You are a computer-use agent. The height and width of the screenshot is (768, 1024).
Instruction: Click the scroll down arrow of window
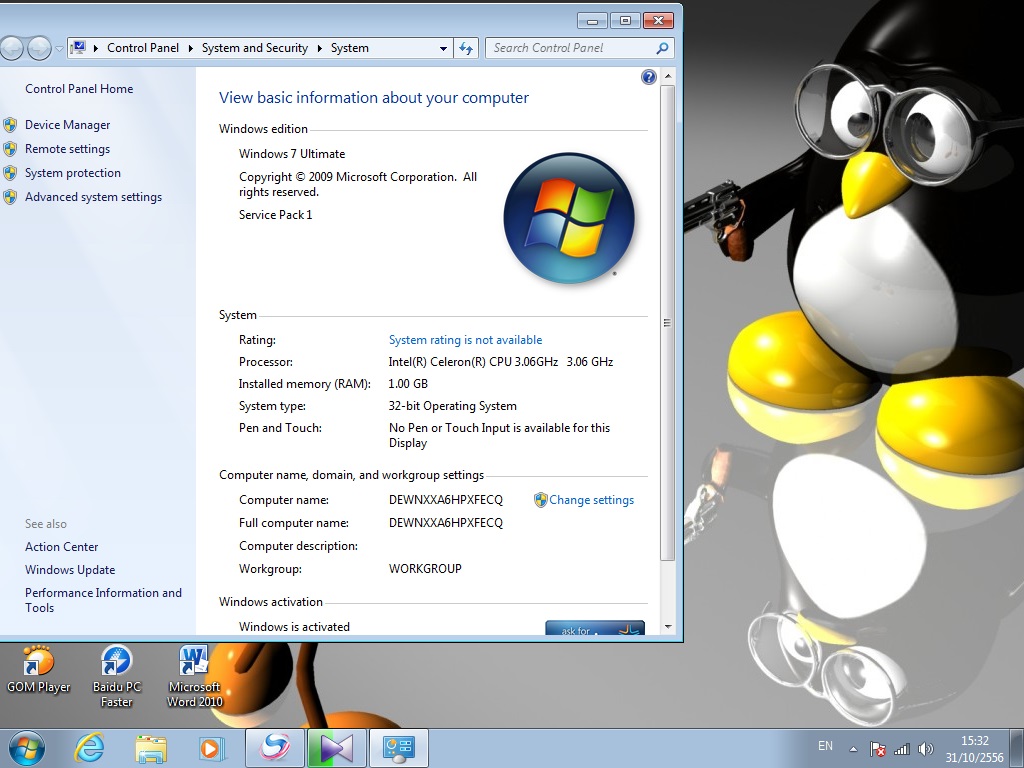(x=667, y=627)
